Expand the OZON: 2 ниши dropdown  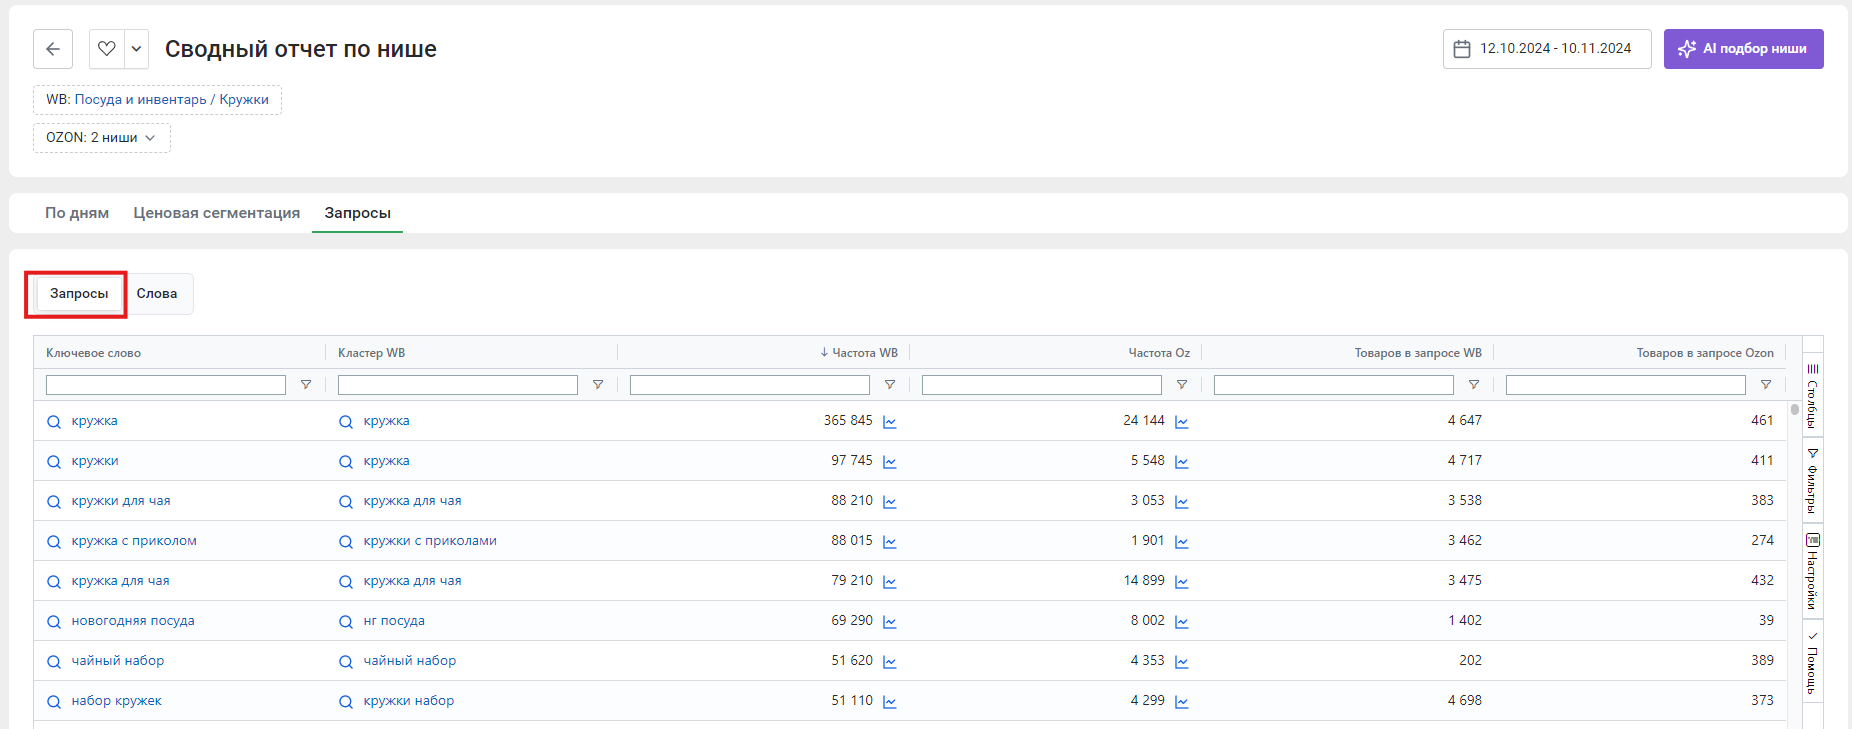pyautogui.click(x=102, y=138)
